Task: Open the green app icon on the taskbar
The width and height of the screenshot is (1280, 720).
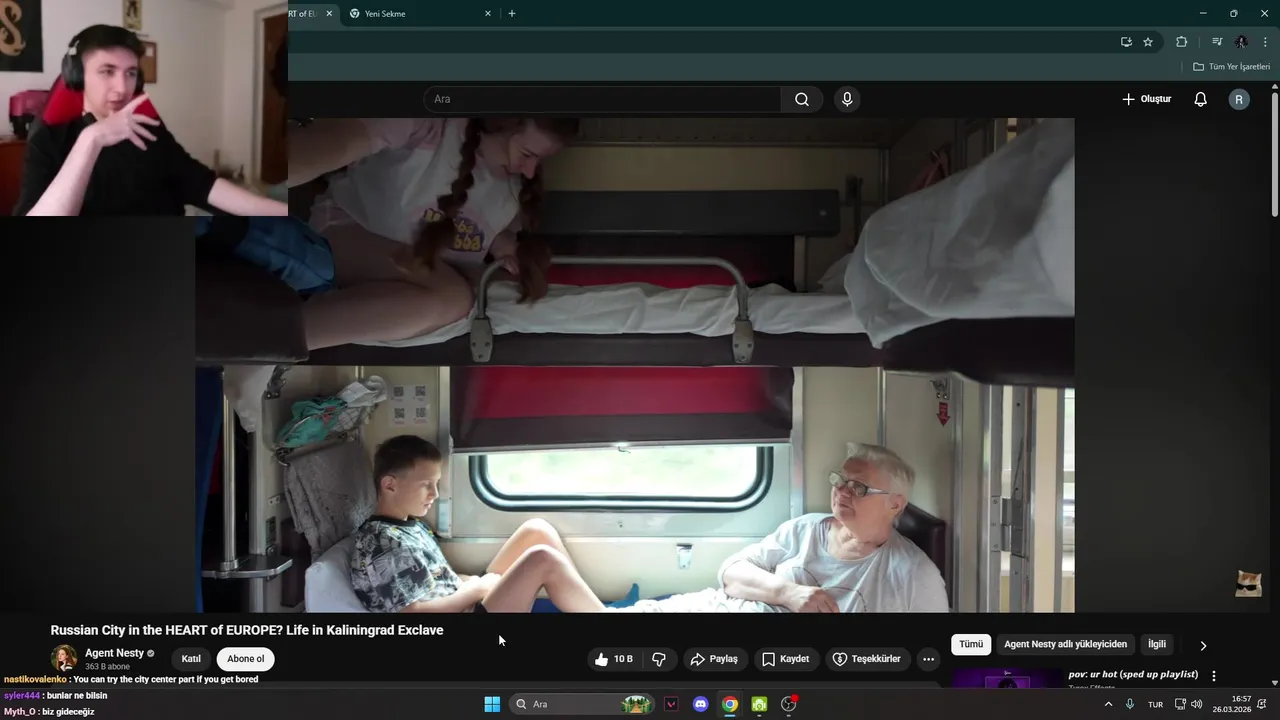Action: click(759, 704)
